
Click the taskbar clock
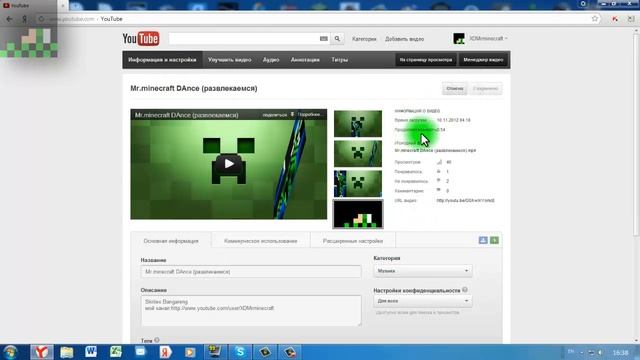pos(620,352)
